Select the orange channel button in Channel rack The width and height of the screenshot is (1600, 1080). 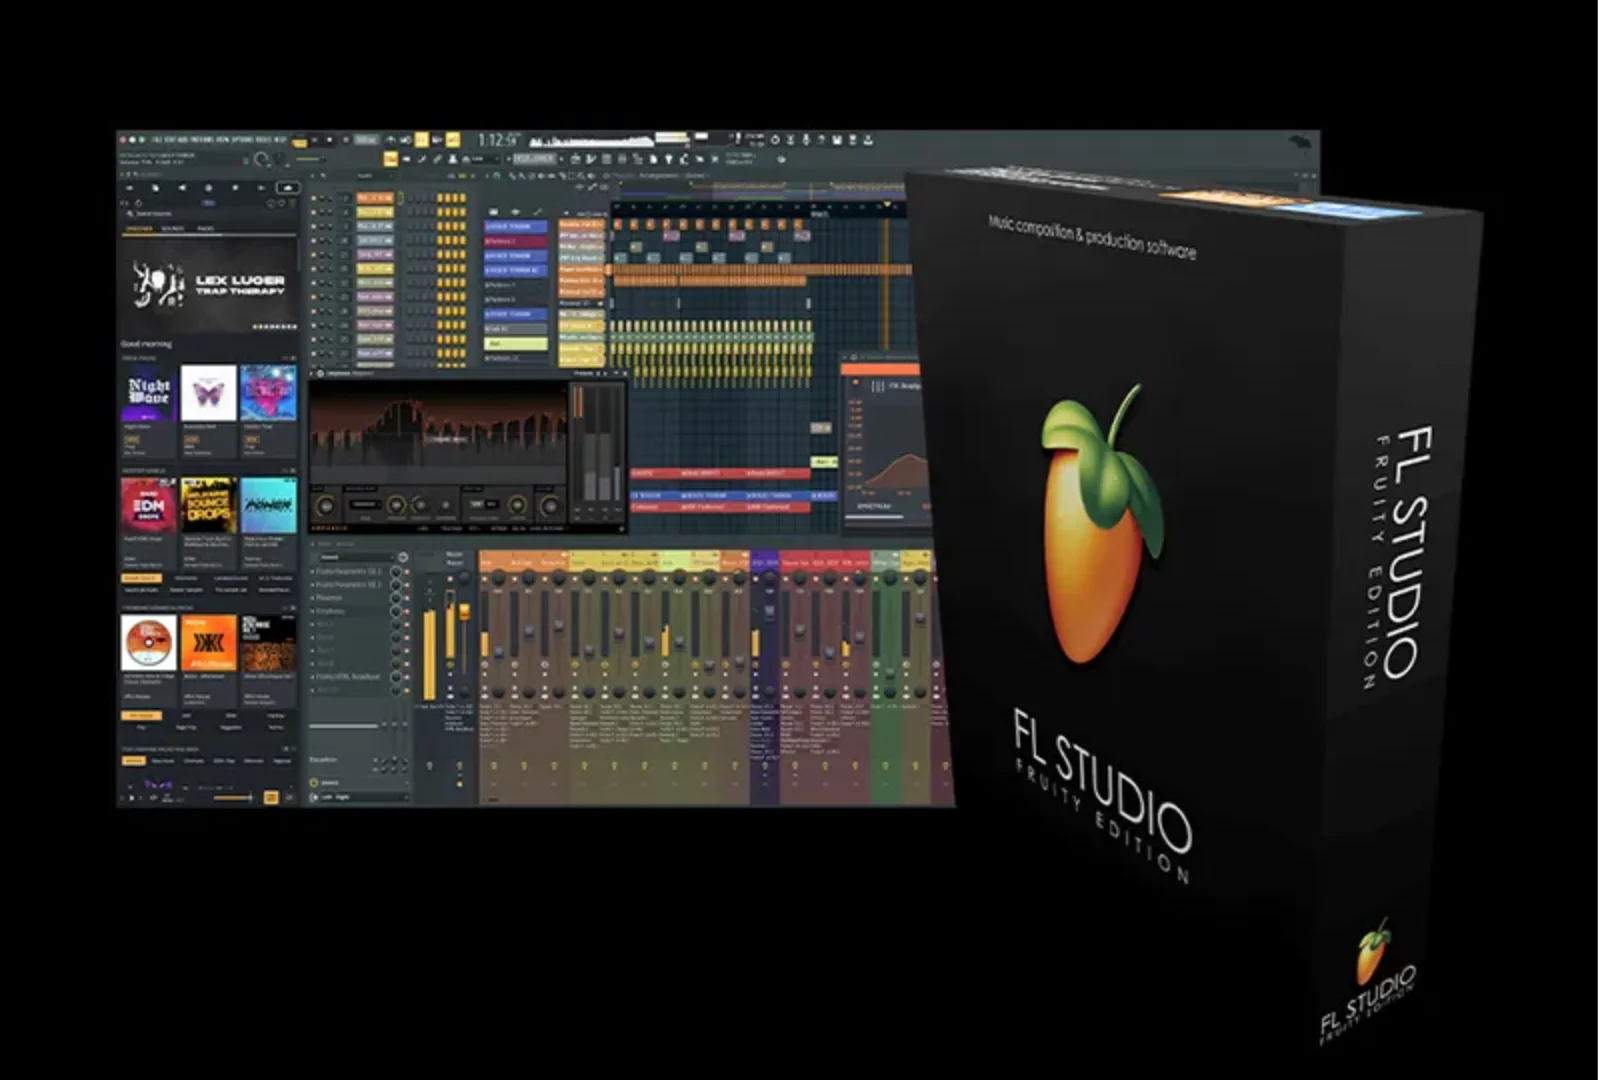tap(375, 198)
